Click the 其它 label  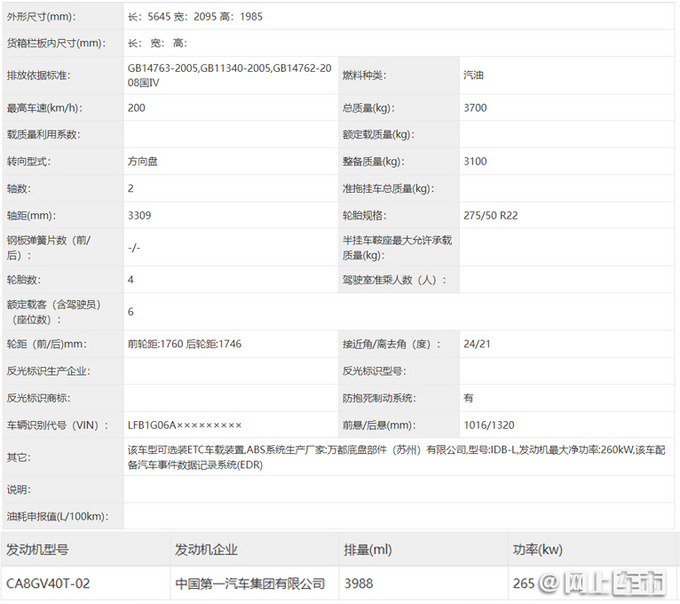[x=19, y=457]
